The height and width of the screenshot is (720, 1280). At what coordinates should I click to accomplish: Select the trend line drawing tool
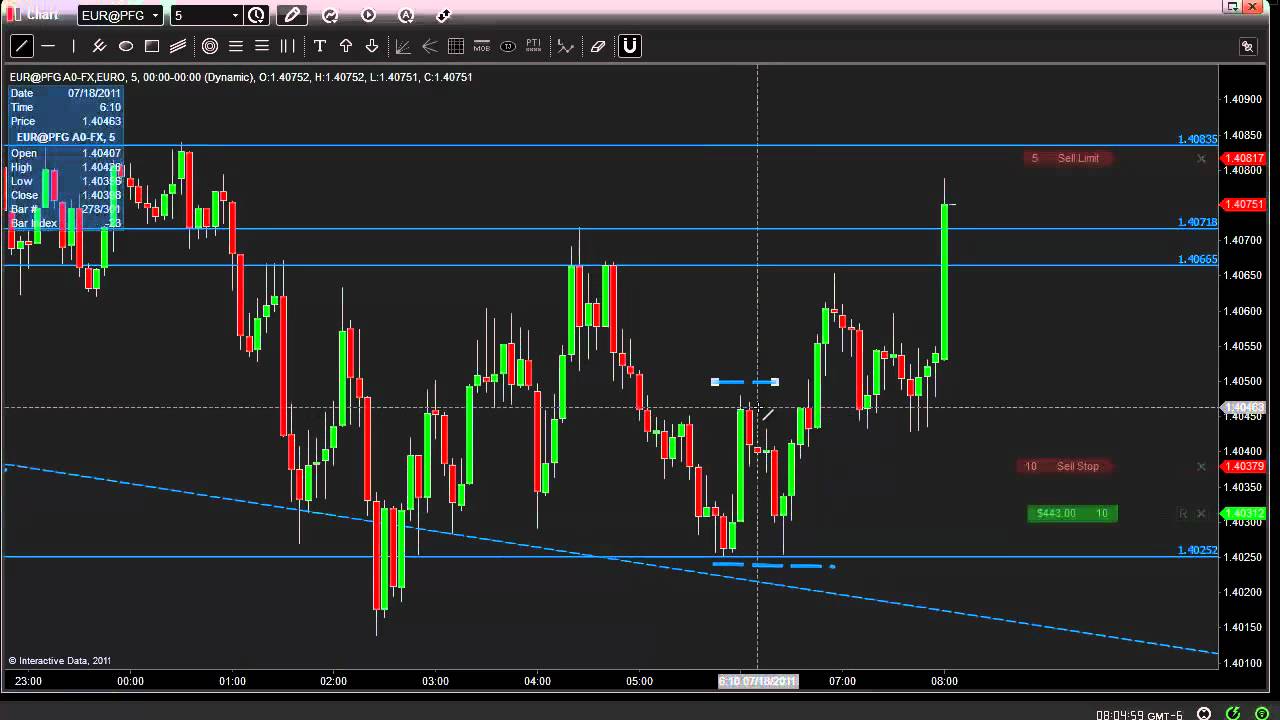pos(22,46)
